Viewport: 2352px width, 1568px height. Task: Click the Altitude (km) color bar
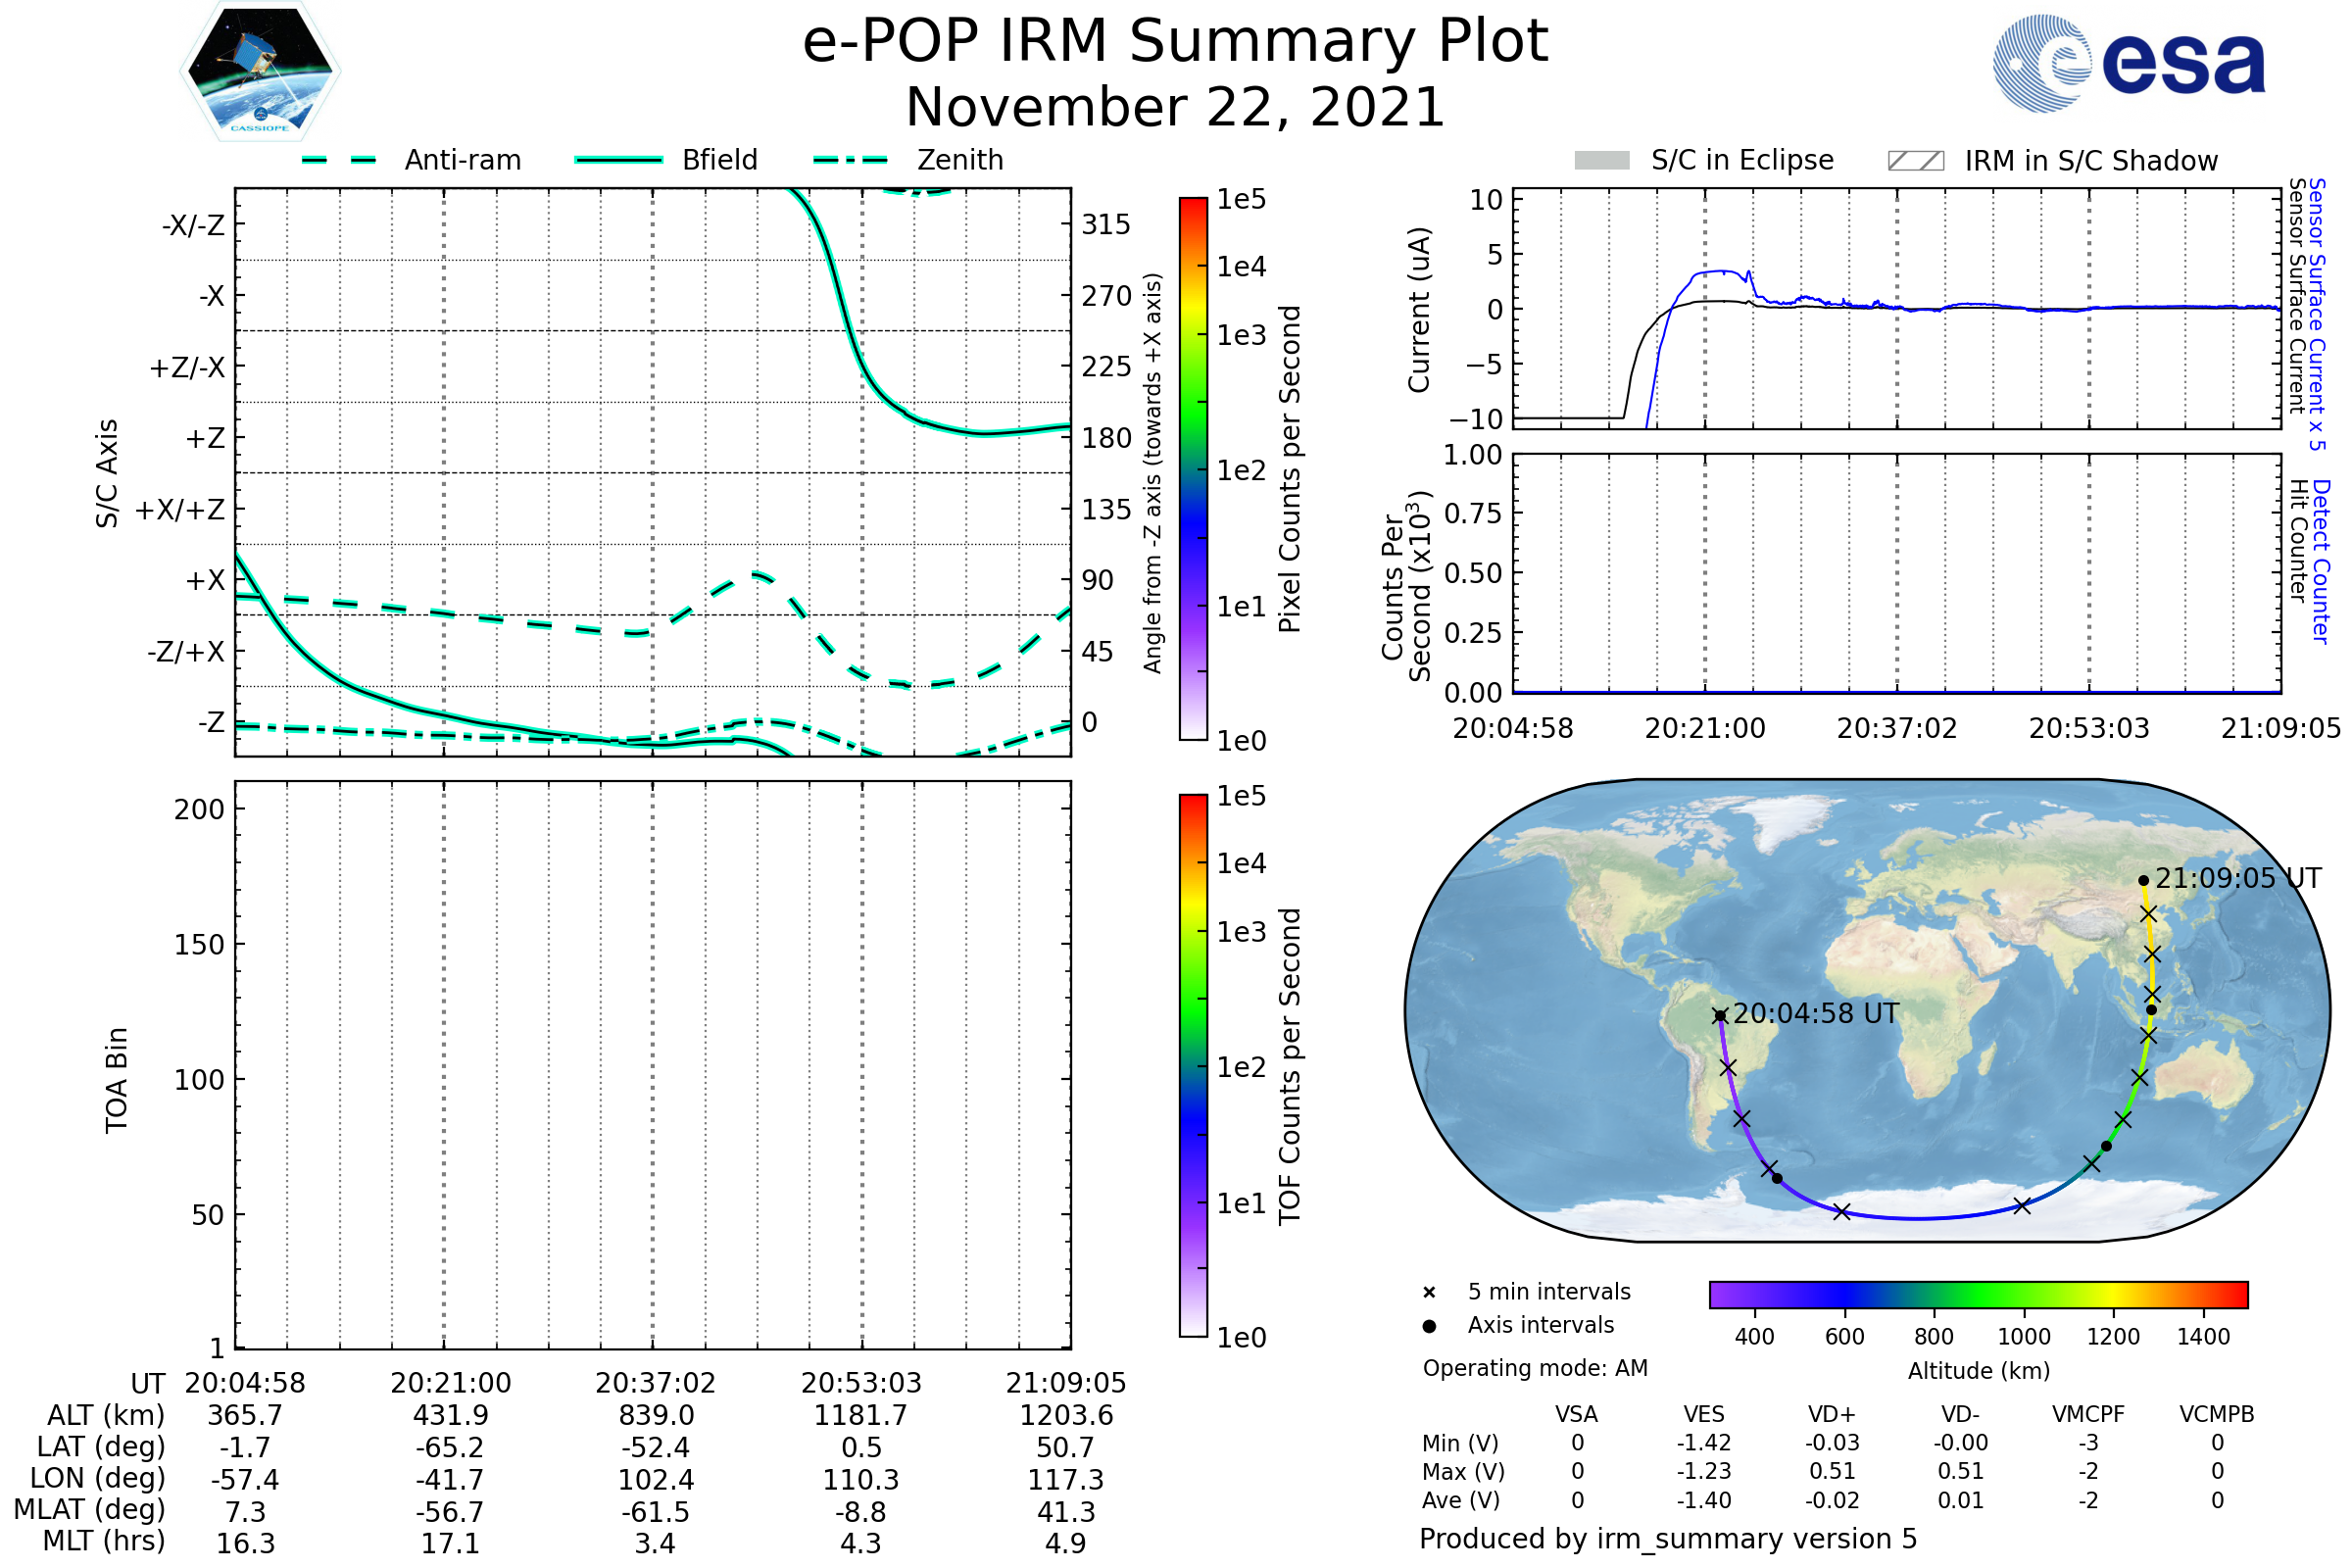click(1978, 1294)
